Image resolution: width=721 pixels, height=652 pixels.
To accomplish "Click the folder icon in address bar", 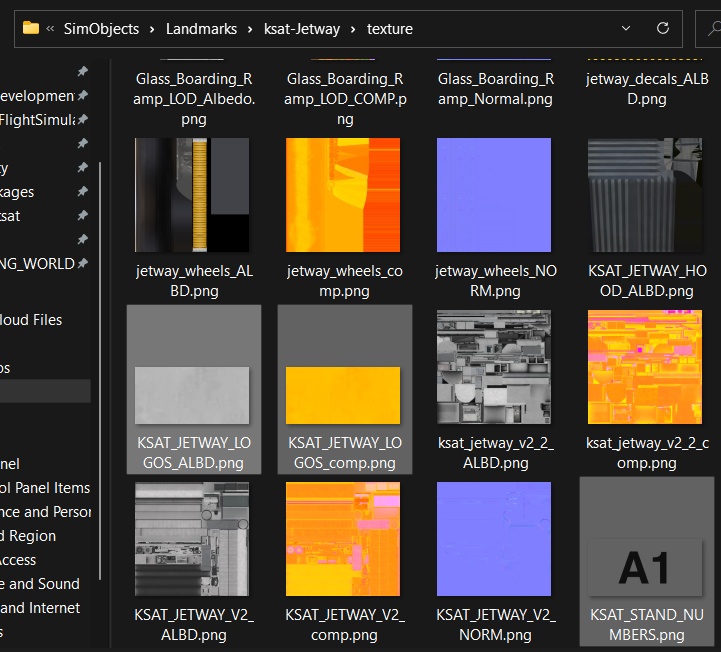I will 31,29.
